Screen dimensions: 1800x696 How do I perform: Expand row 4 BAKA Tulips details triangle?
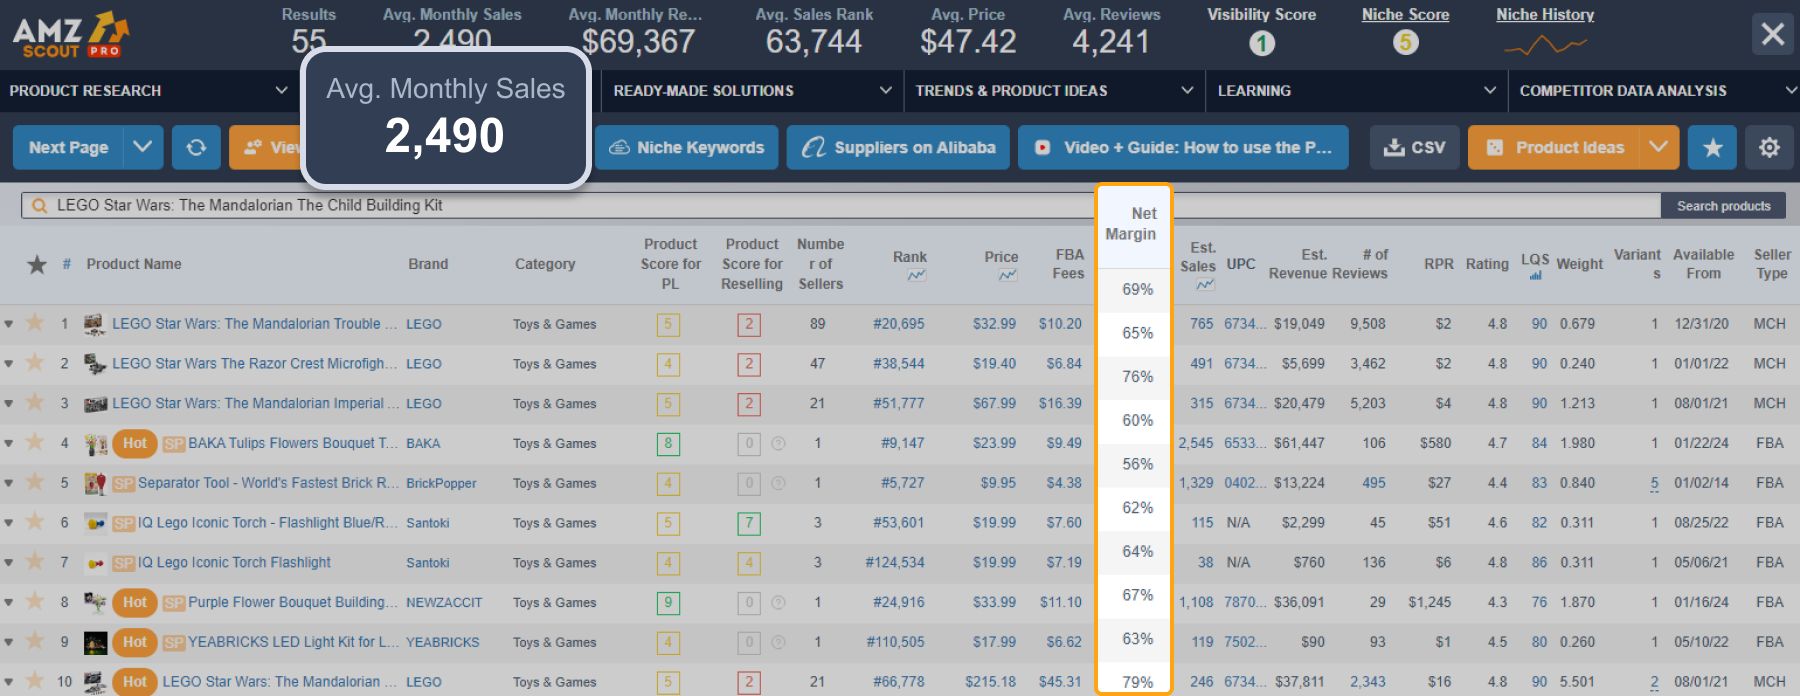coord(9,443)
